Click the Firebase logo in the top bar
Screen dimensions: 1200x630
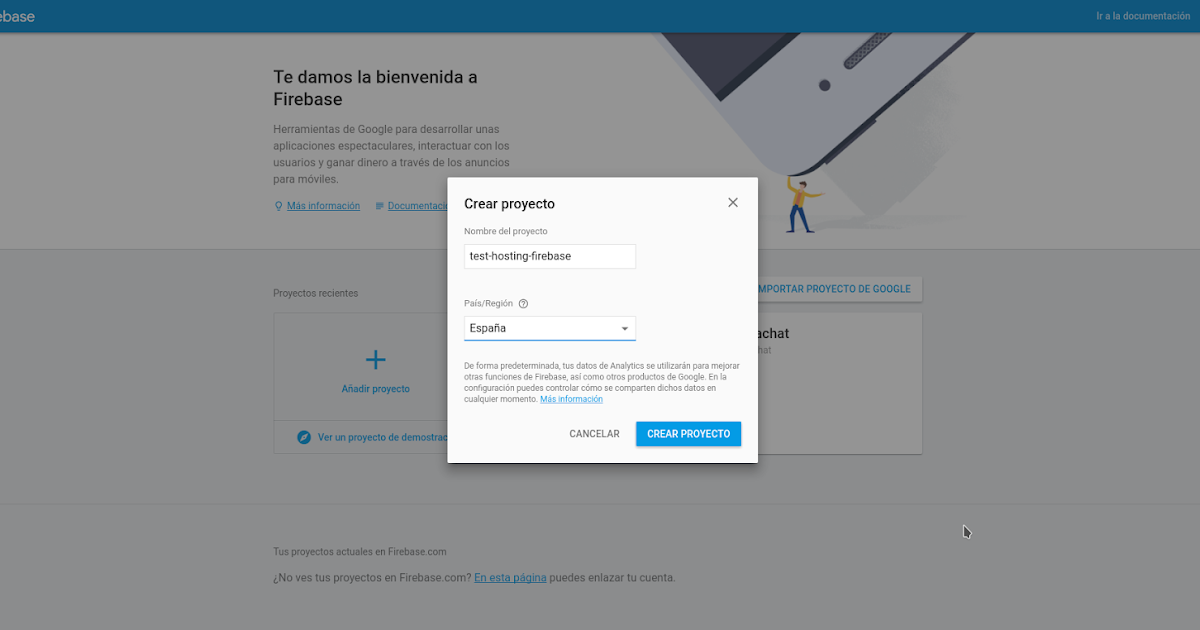15,15
